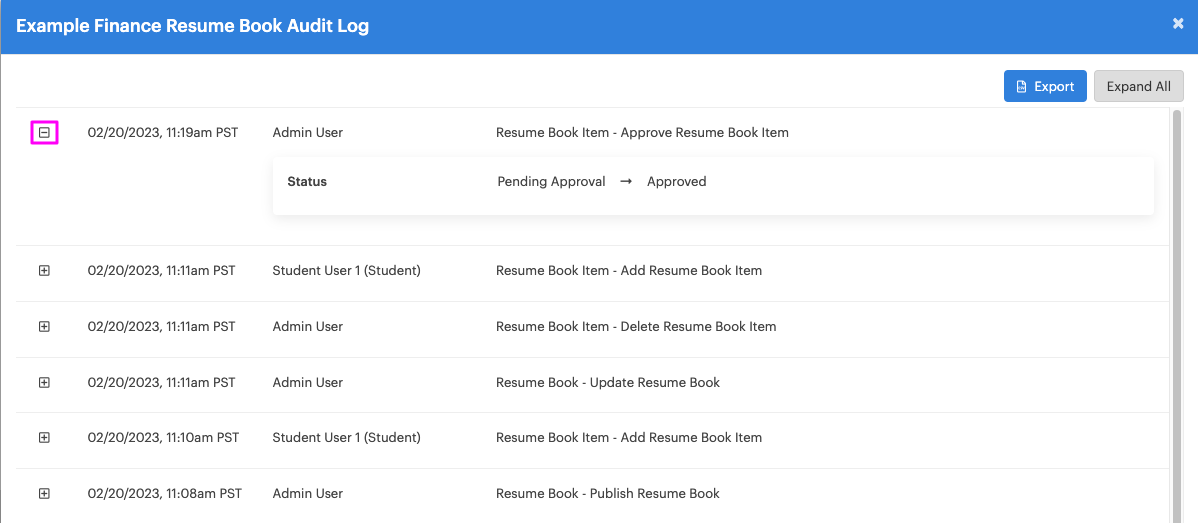Click 'Student User 1 (Student)' in 11:10am row

347,438
